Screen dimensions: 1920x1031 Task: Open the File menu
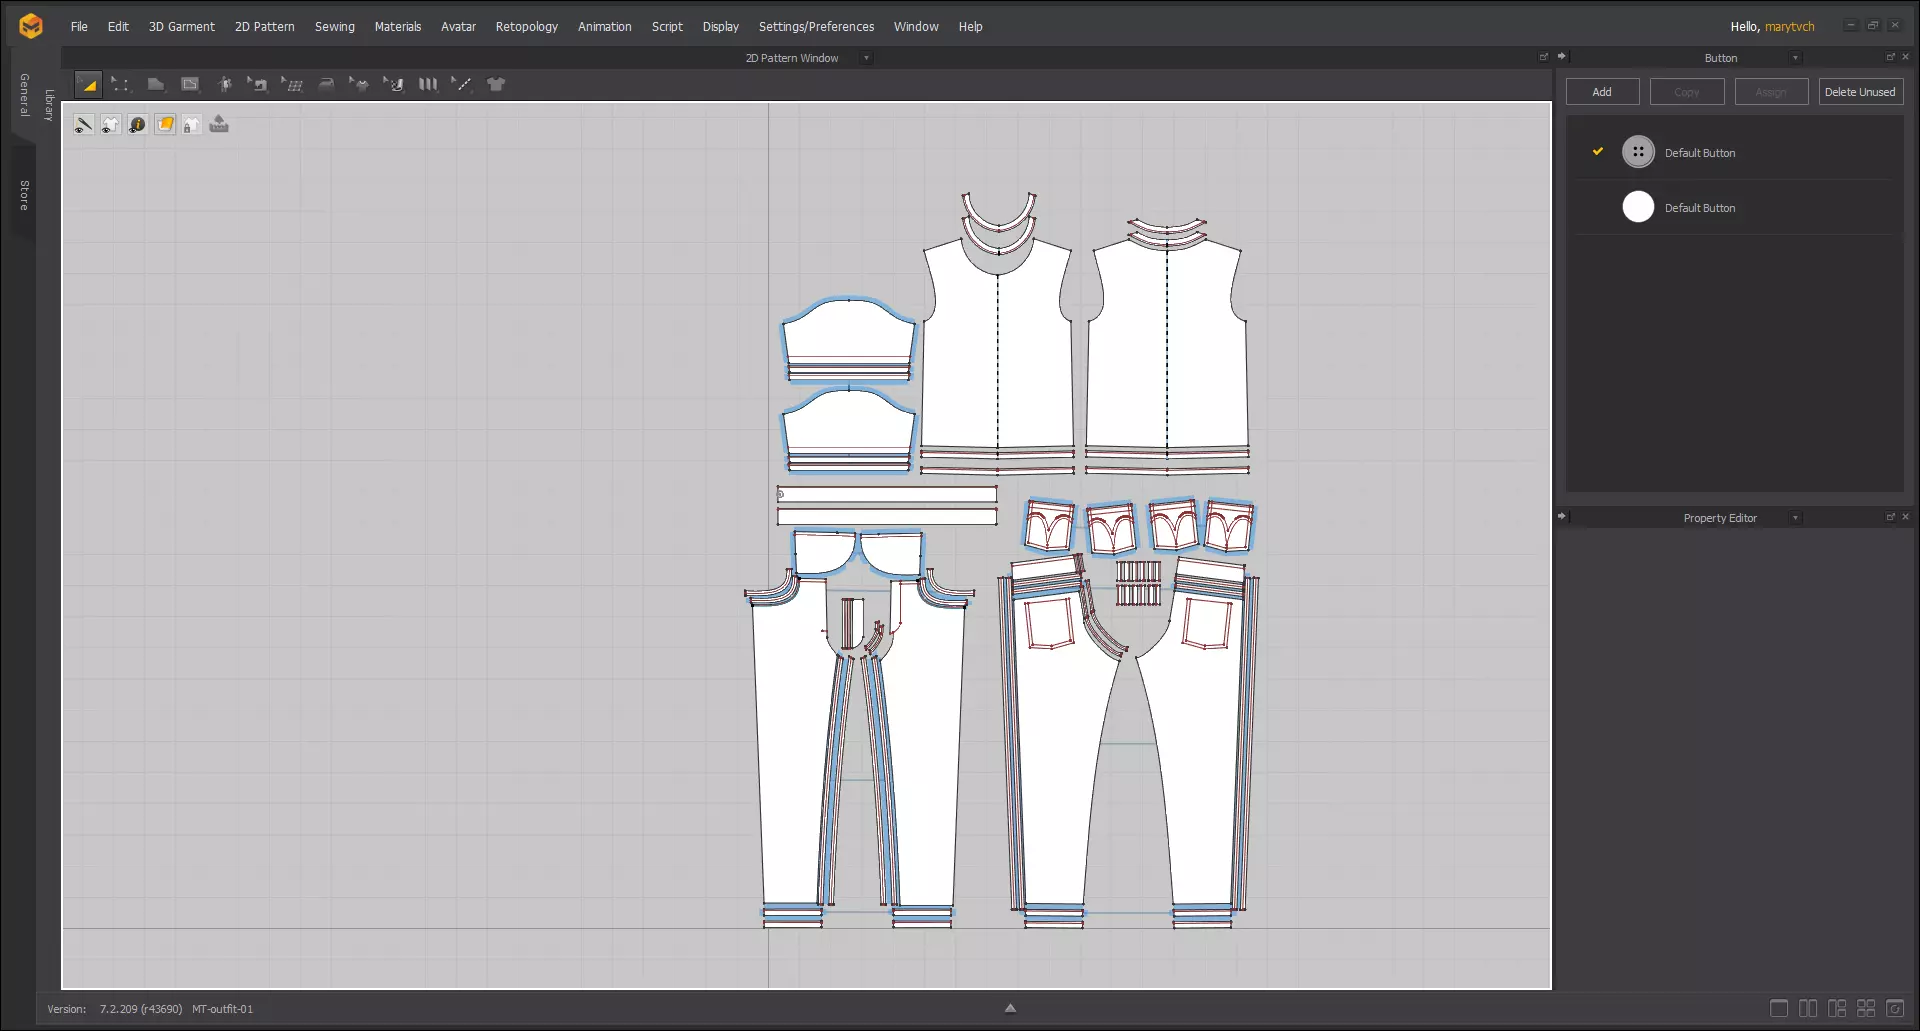[x=79, y=27]
